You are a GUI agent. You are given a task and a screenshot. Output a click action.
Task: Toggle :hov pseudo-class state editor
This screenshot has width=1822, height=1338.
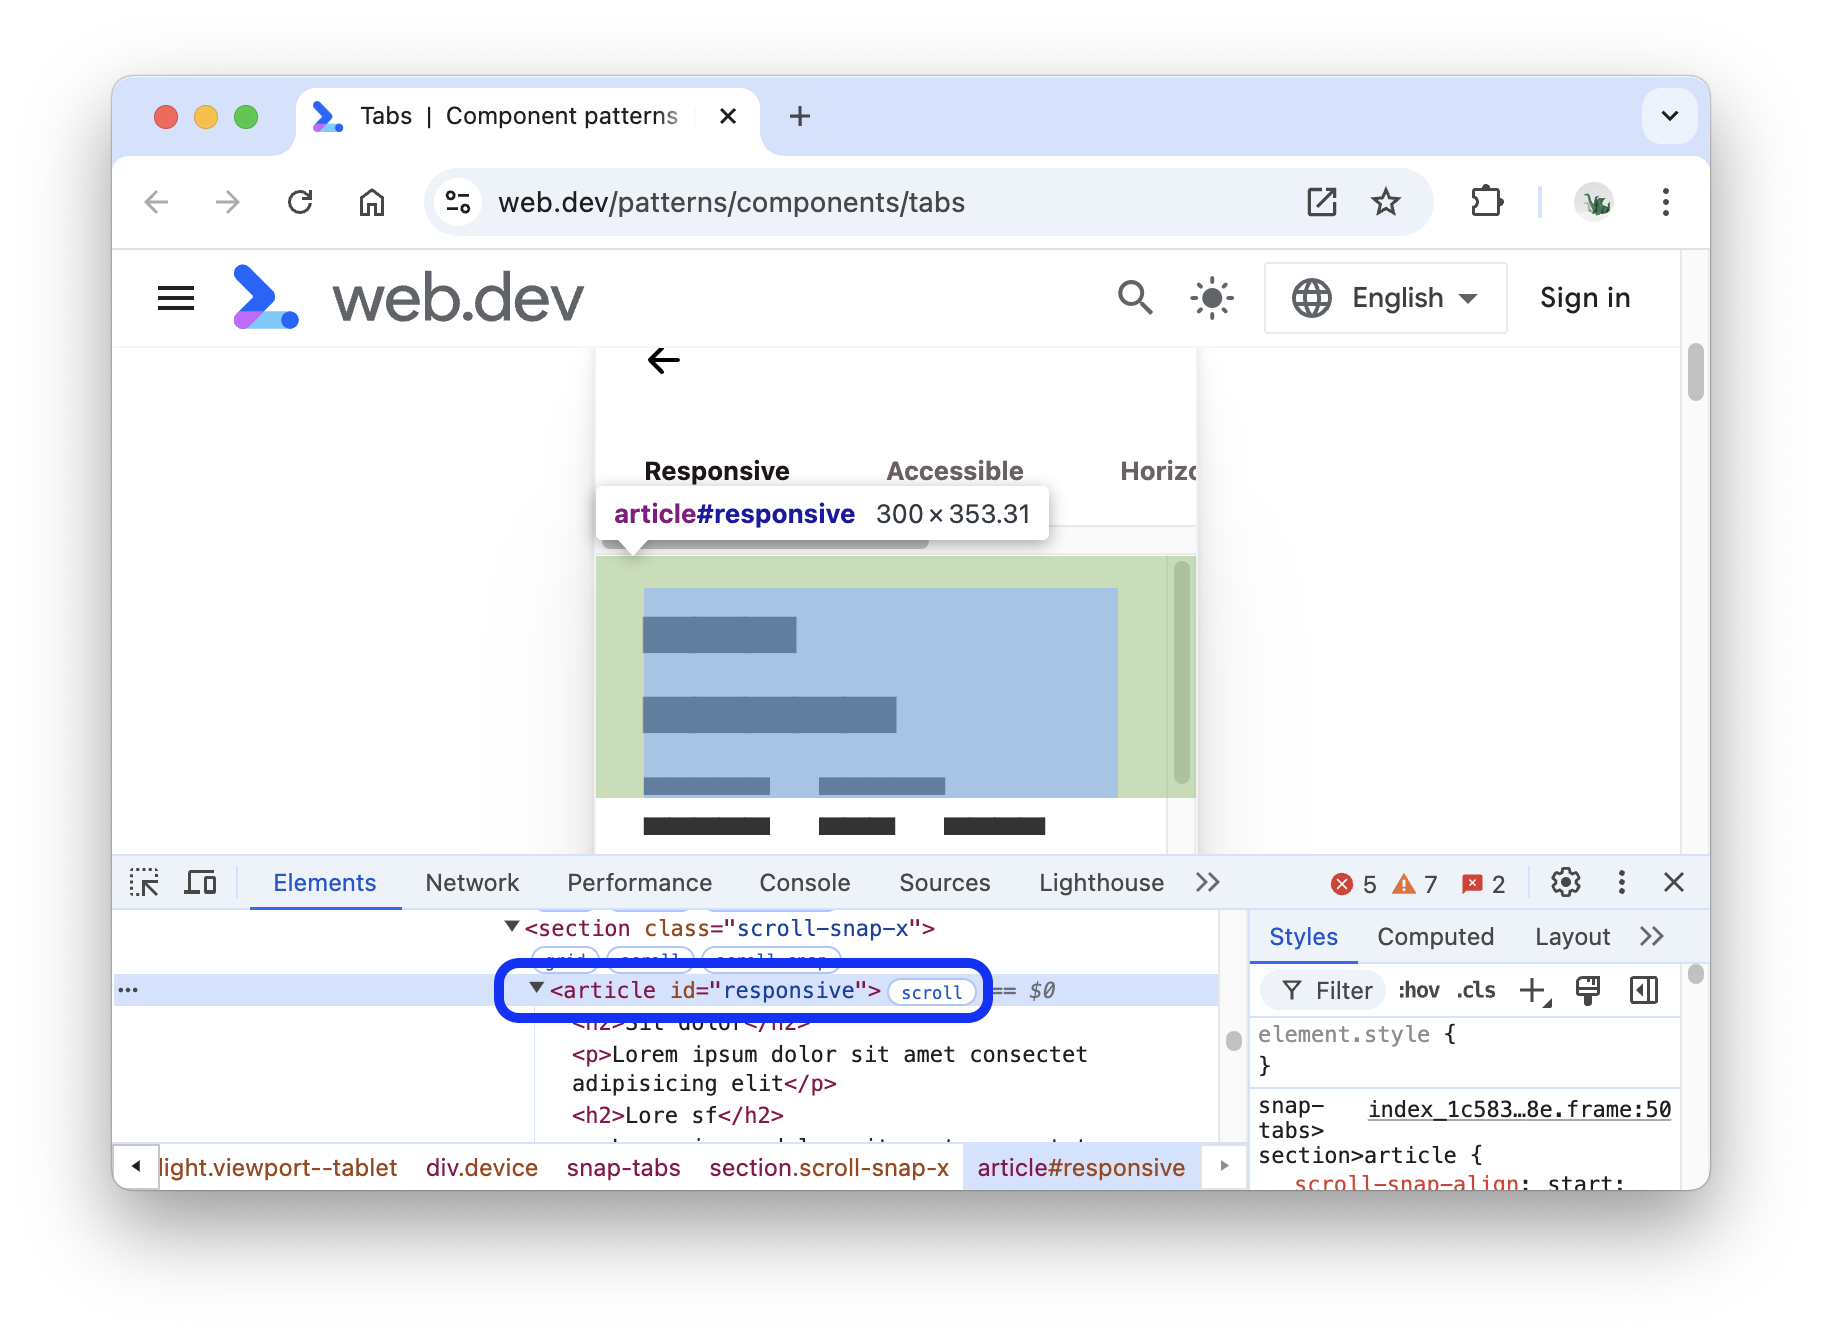pyautogui.click(x=1419, y=990)
